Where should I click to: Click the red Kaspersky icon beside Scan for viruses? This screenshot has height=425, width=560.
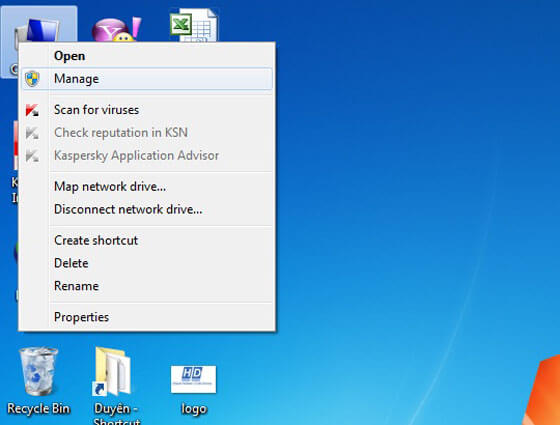[32, 110]
